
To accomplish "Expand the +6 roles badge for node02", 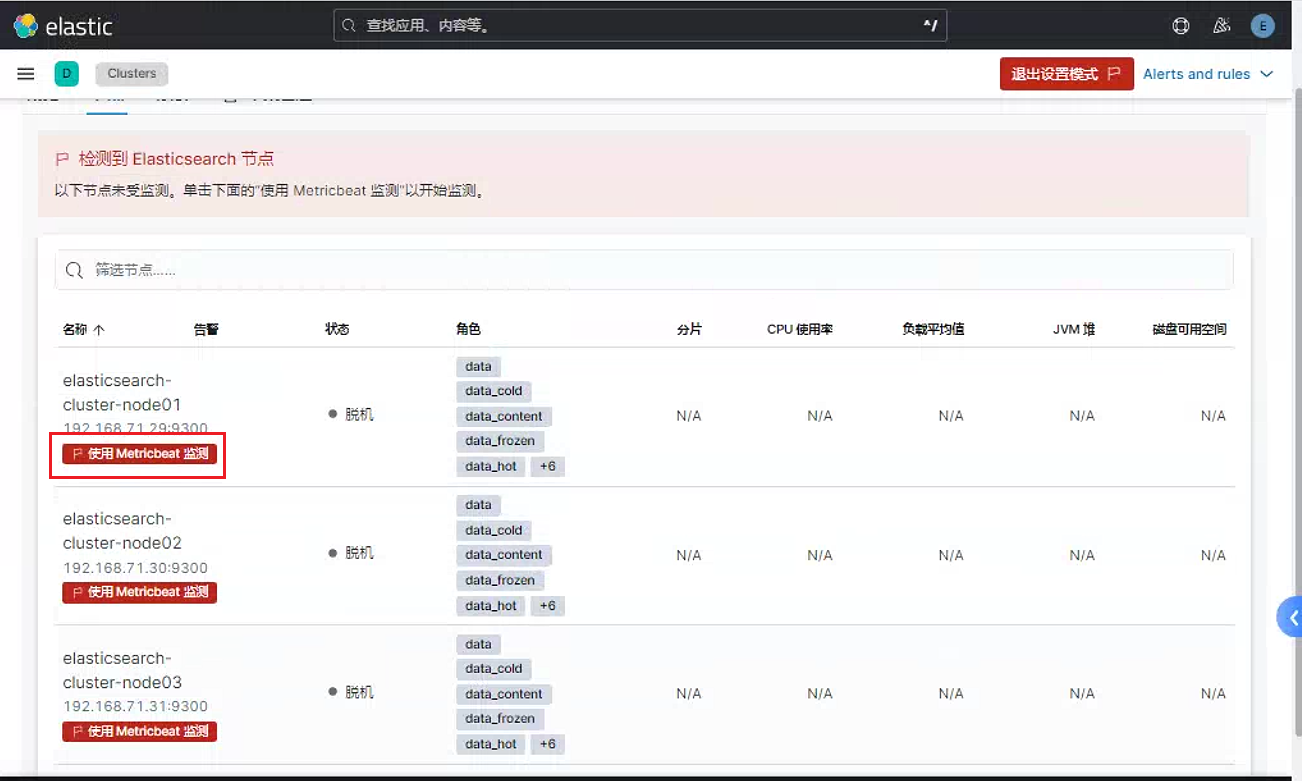I will point(548,606).
